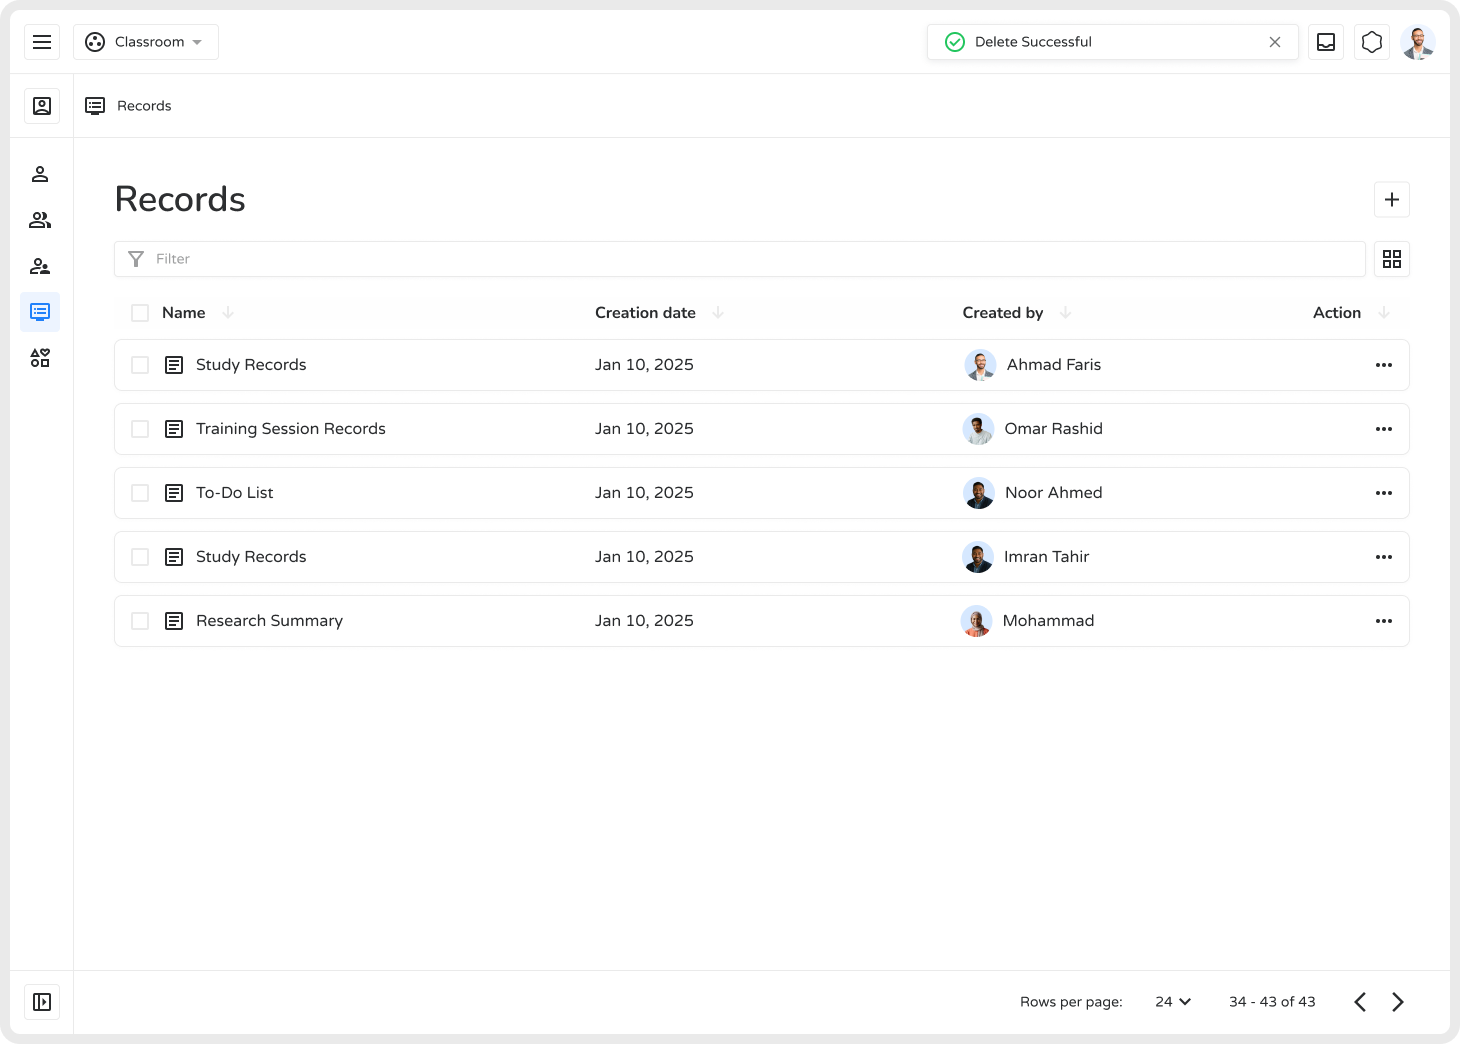Sort records by Creation date
The image size is (1460, 1044).
[645, 312]
